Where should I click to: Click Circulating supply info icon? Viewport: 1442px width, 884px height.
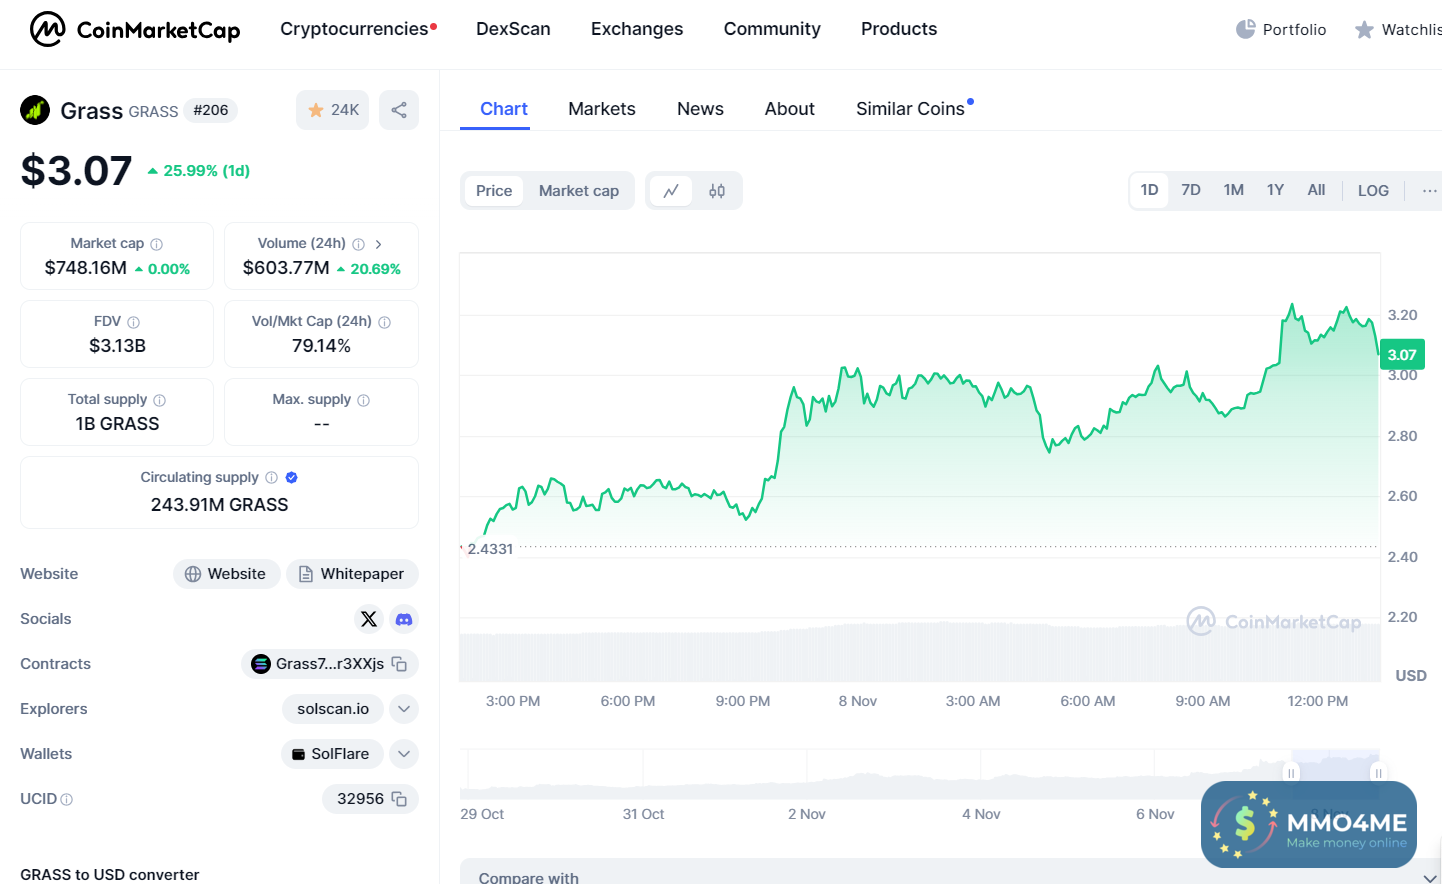point(271,478)
